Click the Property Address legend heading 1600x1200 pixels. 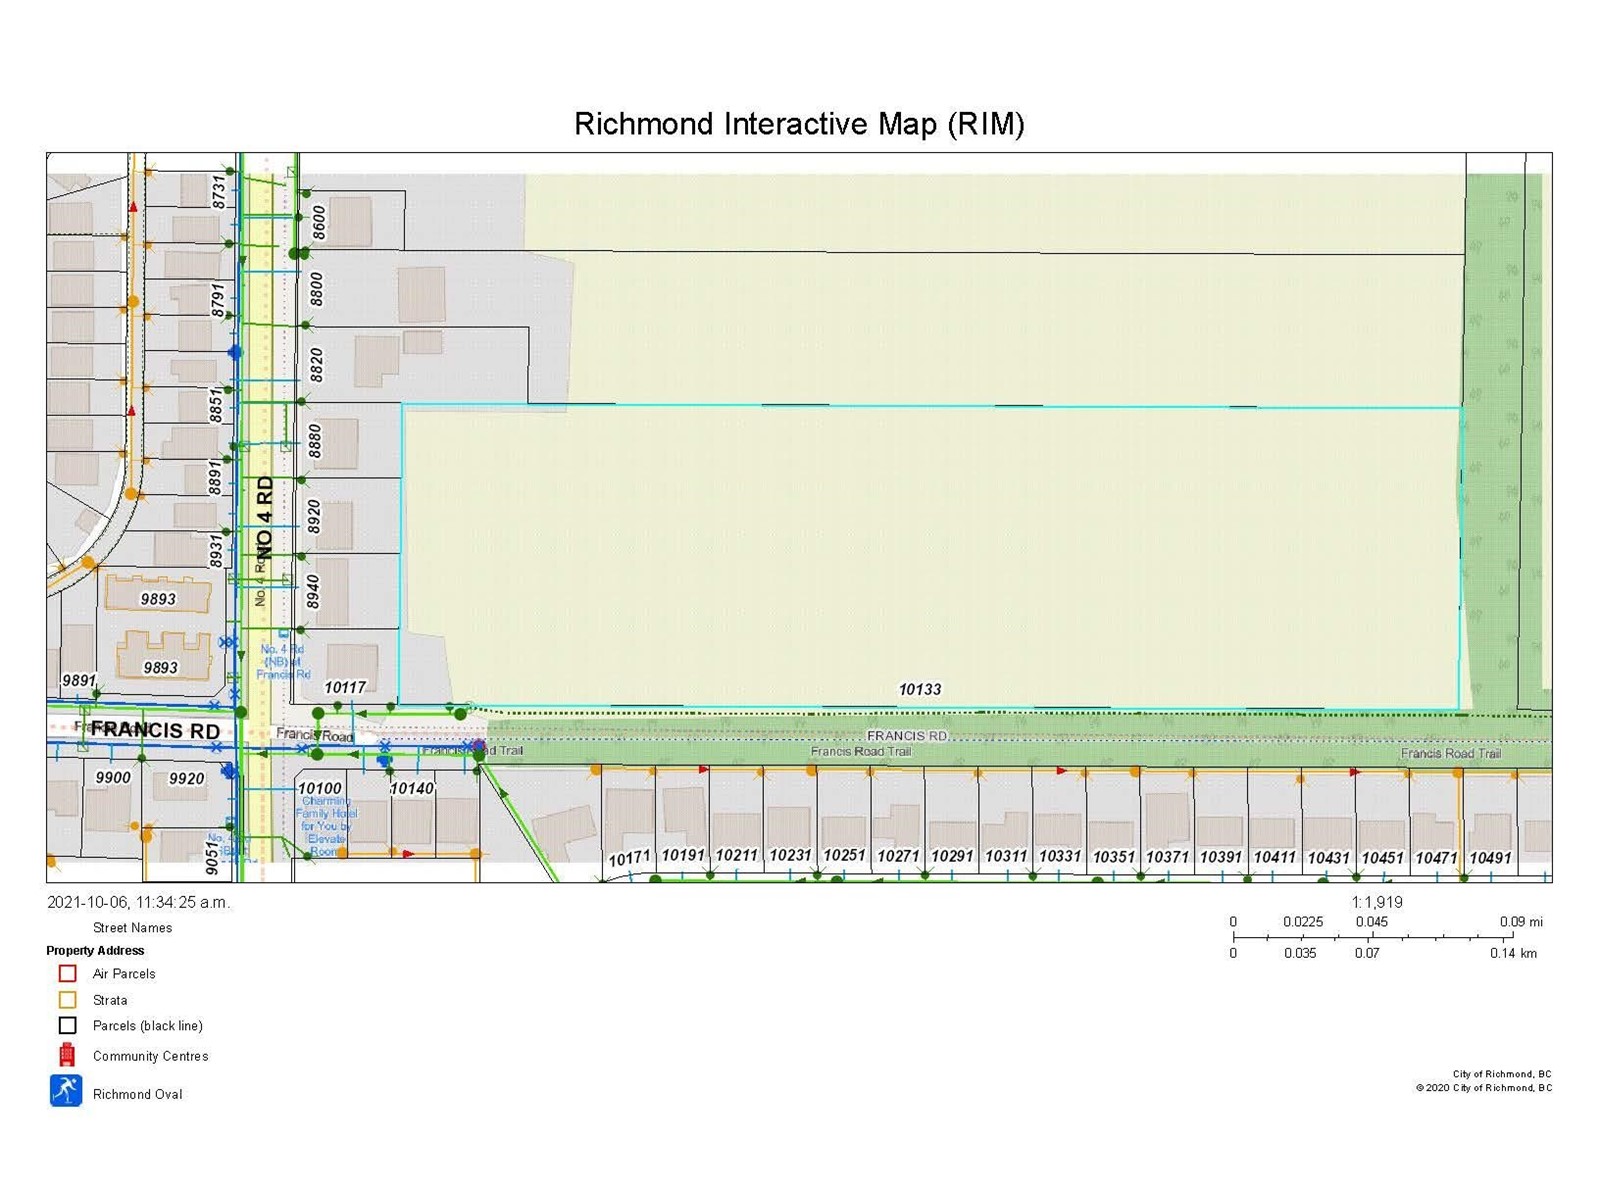(95, 950)
